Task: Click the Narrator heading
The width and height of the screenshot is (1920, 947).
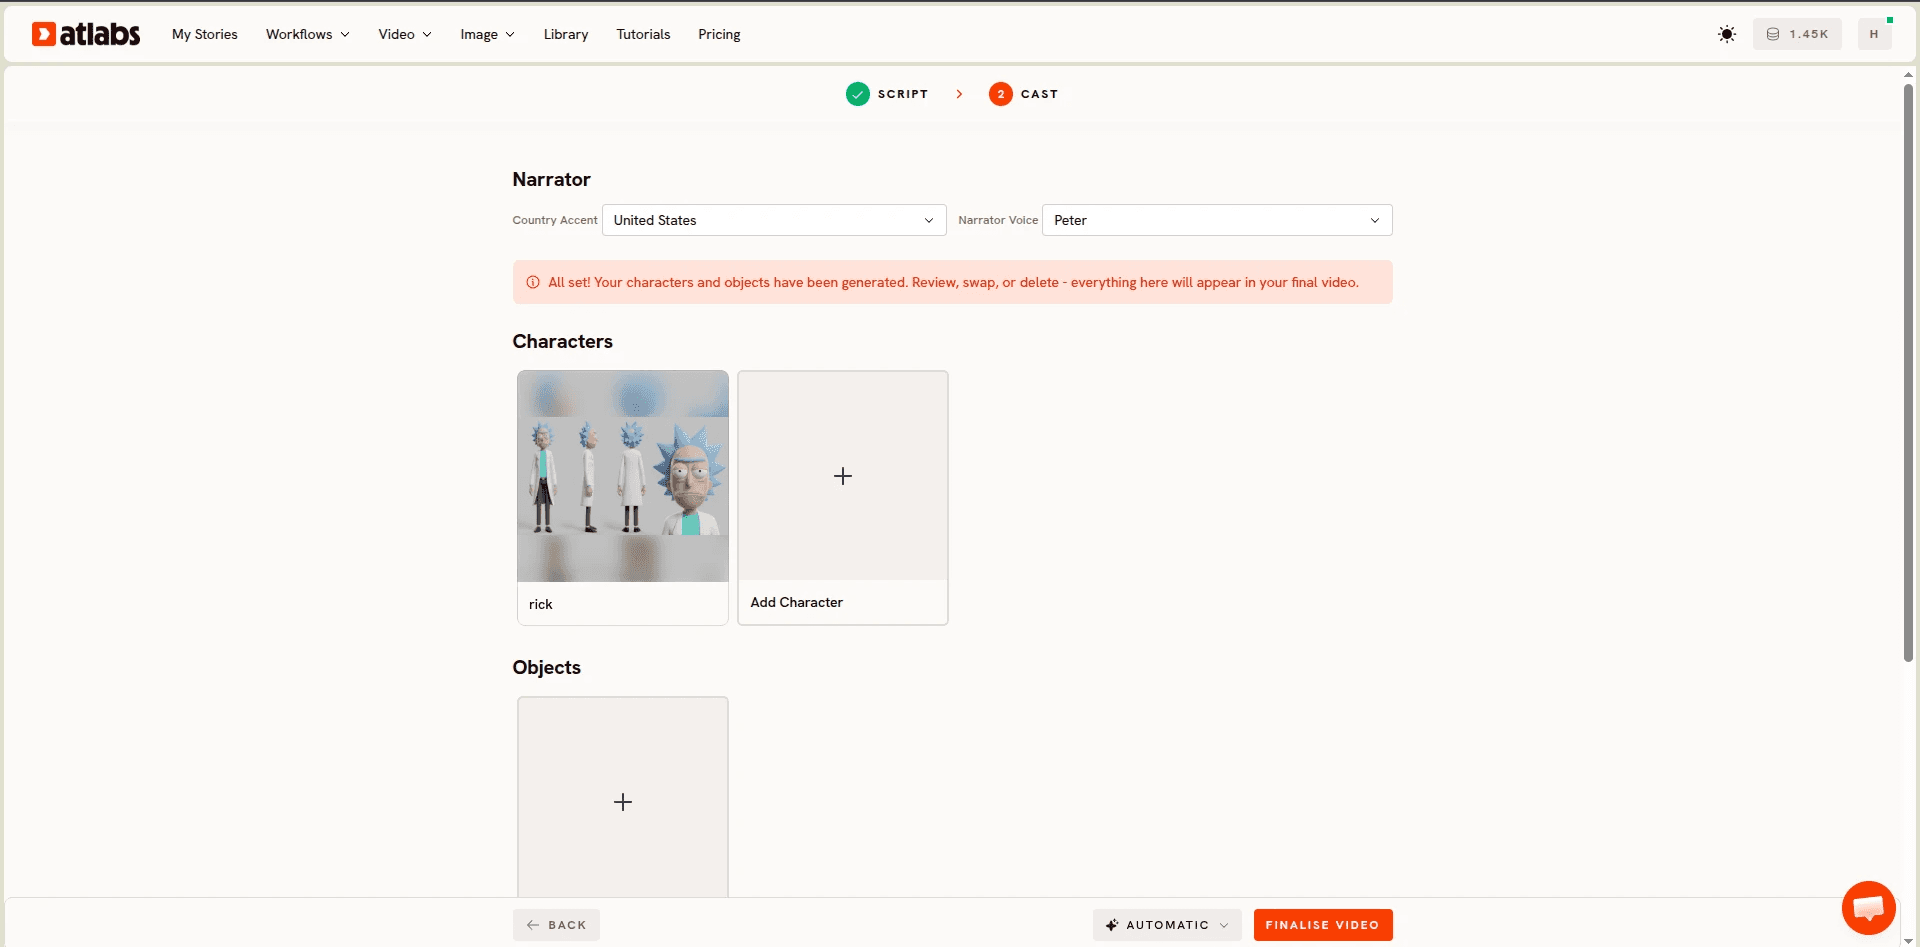Action: pos(551,179)
